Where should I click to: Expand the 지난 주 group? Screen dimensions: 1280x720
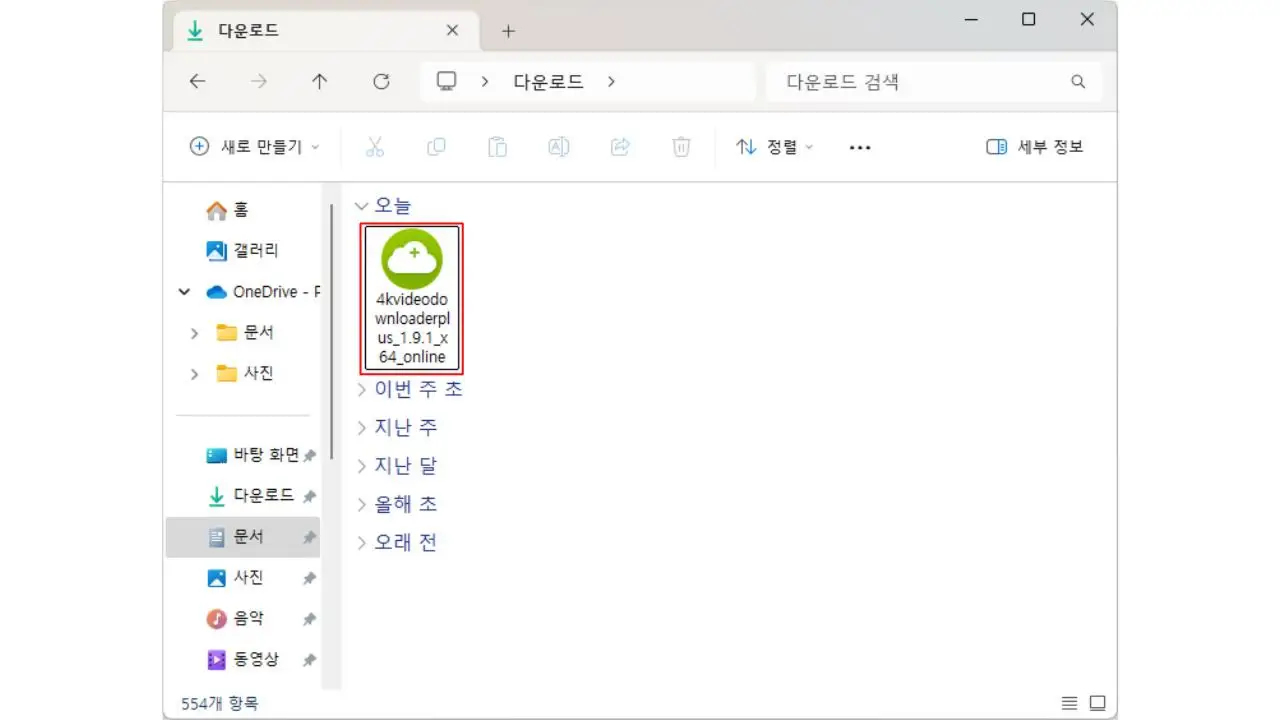tap(362, 428)
